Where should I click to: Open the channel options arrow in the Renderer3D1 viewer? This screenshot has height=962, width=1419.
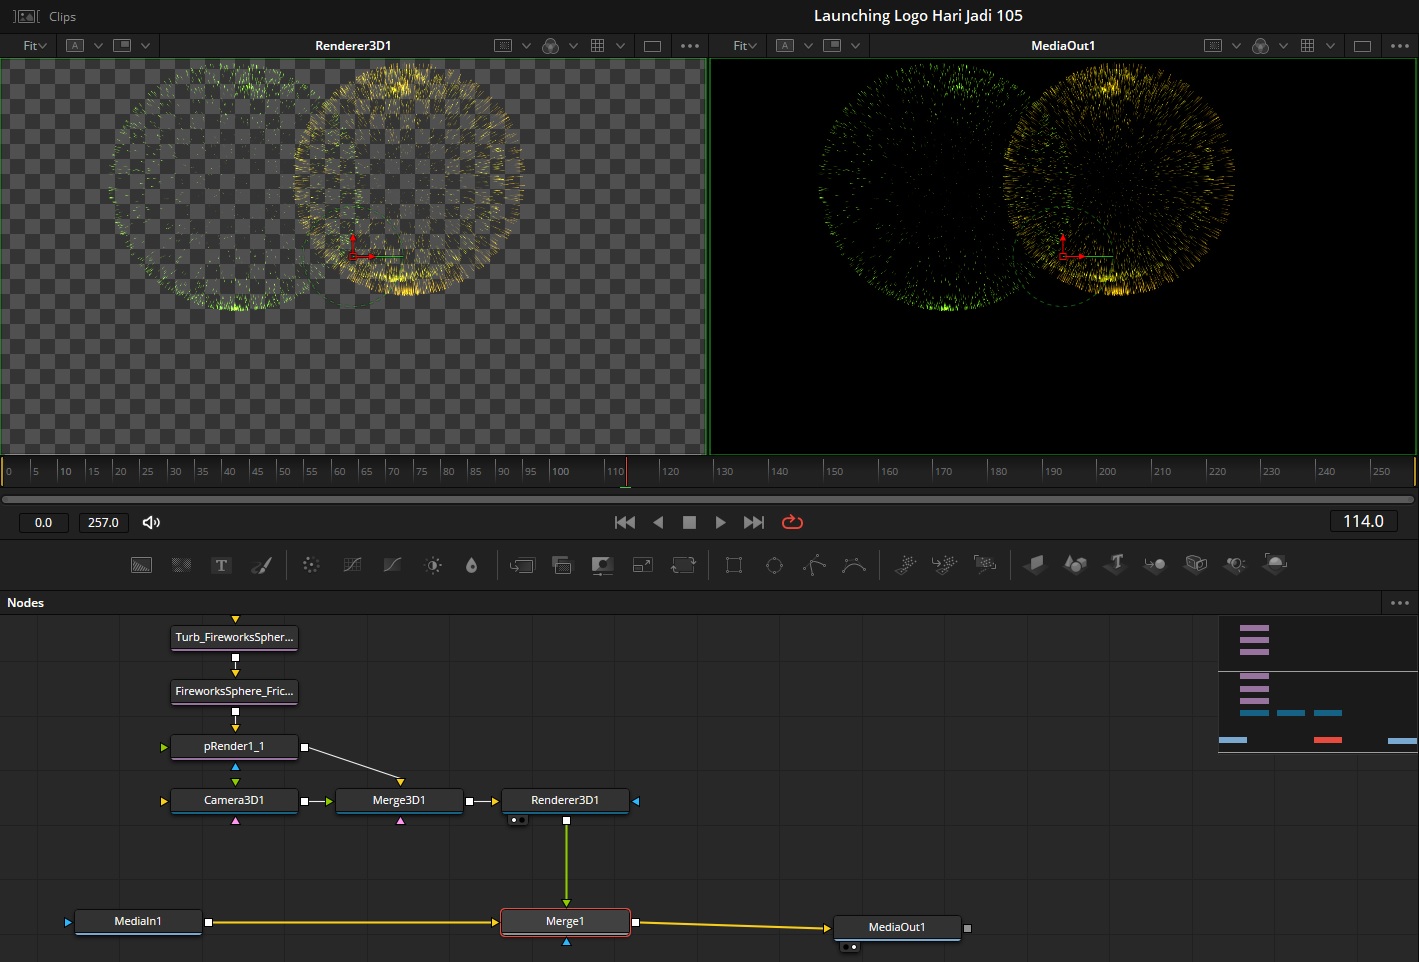[573, 46]
